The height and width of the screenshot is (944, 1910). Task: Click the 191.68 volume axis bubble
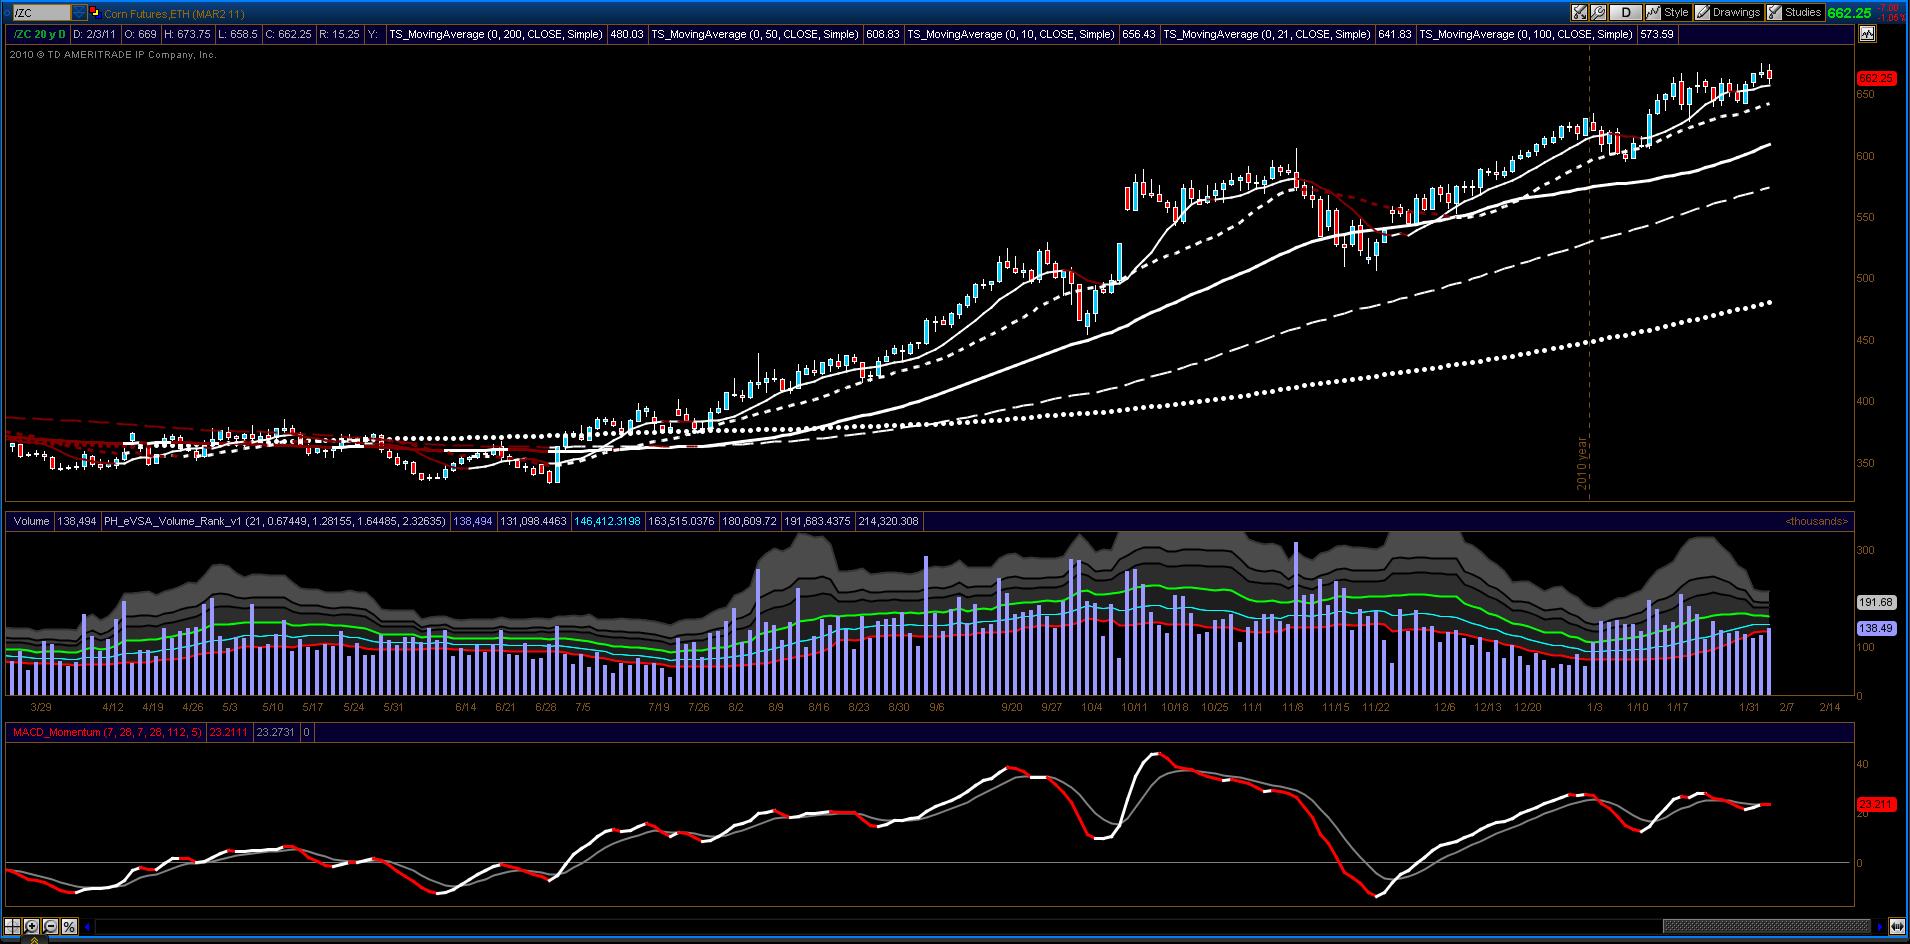pos(1876,603)
